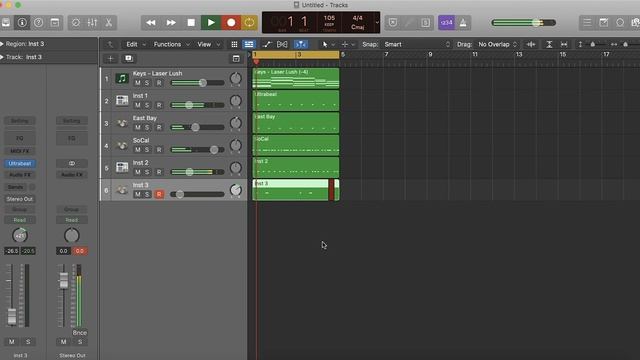Mute the Keys - Laser Lush track
The image size is (640, 360).
[x=138, y=83]
